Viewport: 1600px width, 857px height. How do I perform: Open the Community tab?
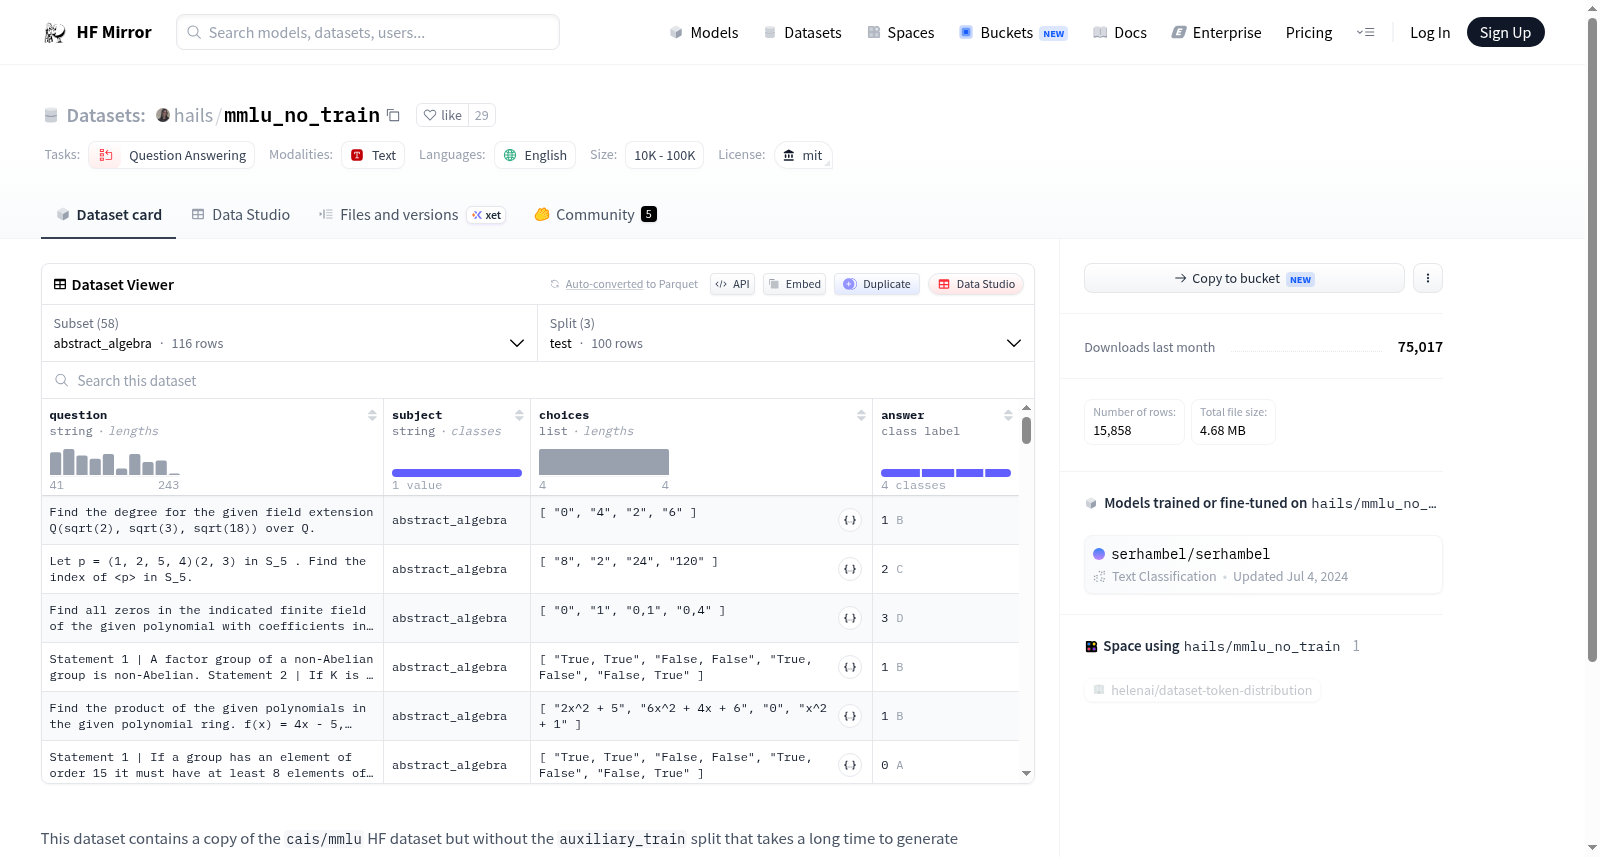[x=595, y=215]
